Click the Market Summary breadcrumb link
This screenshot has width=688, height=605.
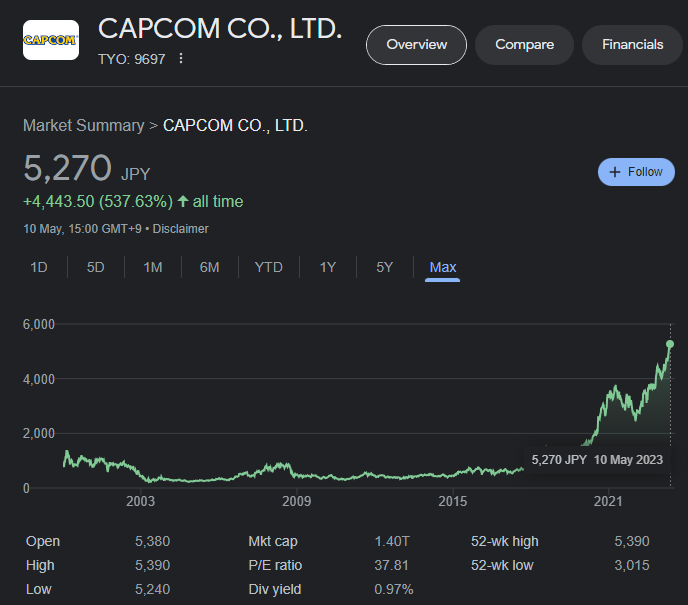pos(83,126)
